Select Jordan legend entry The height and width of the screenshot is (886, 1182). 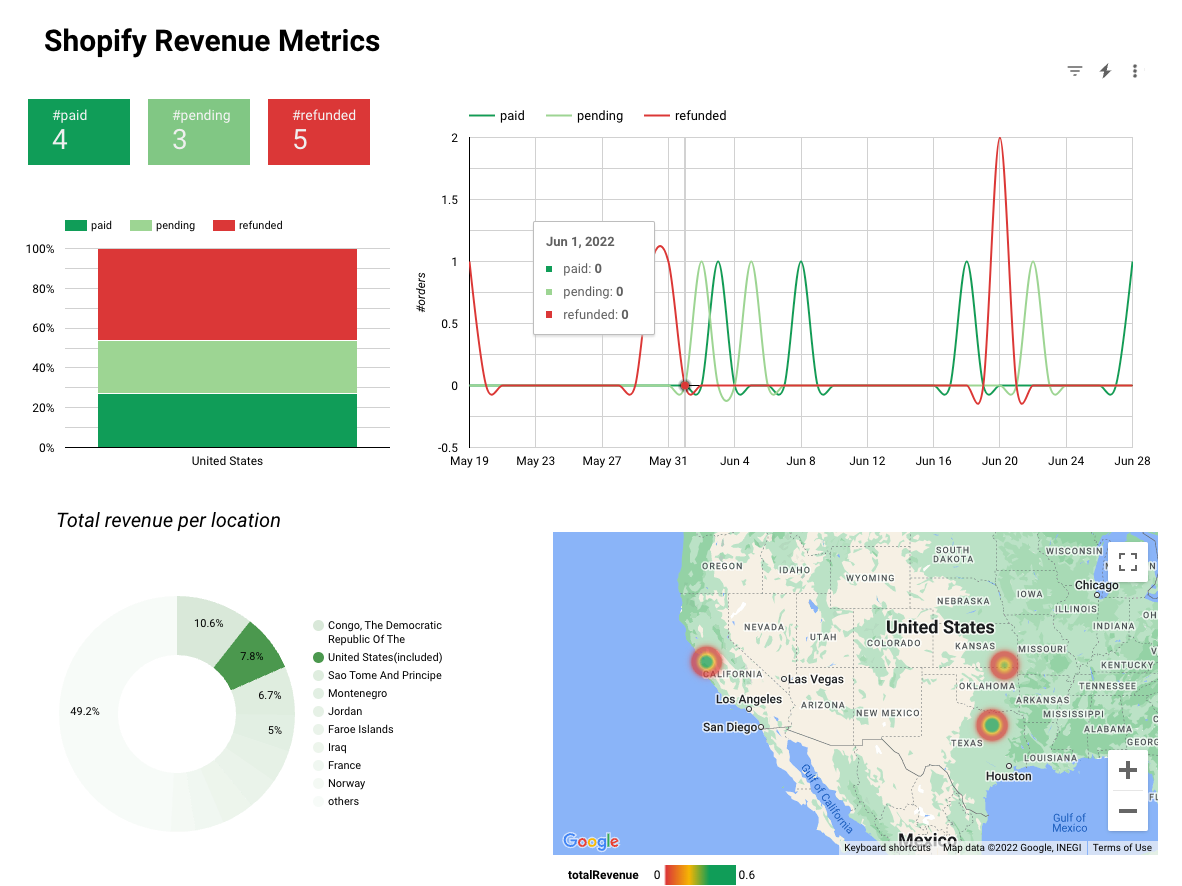pyautogui.click(x=338, y=712)
